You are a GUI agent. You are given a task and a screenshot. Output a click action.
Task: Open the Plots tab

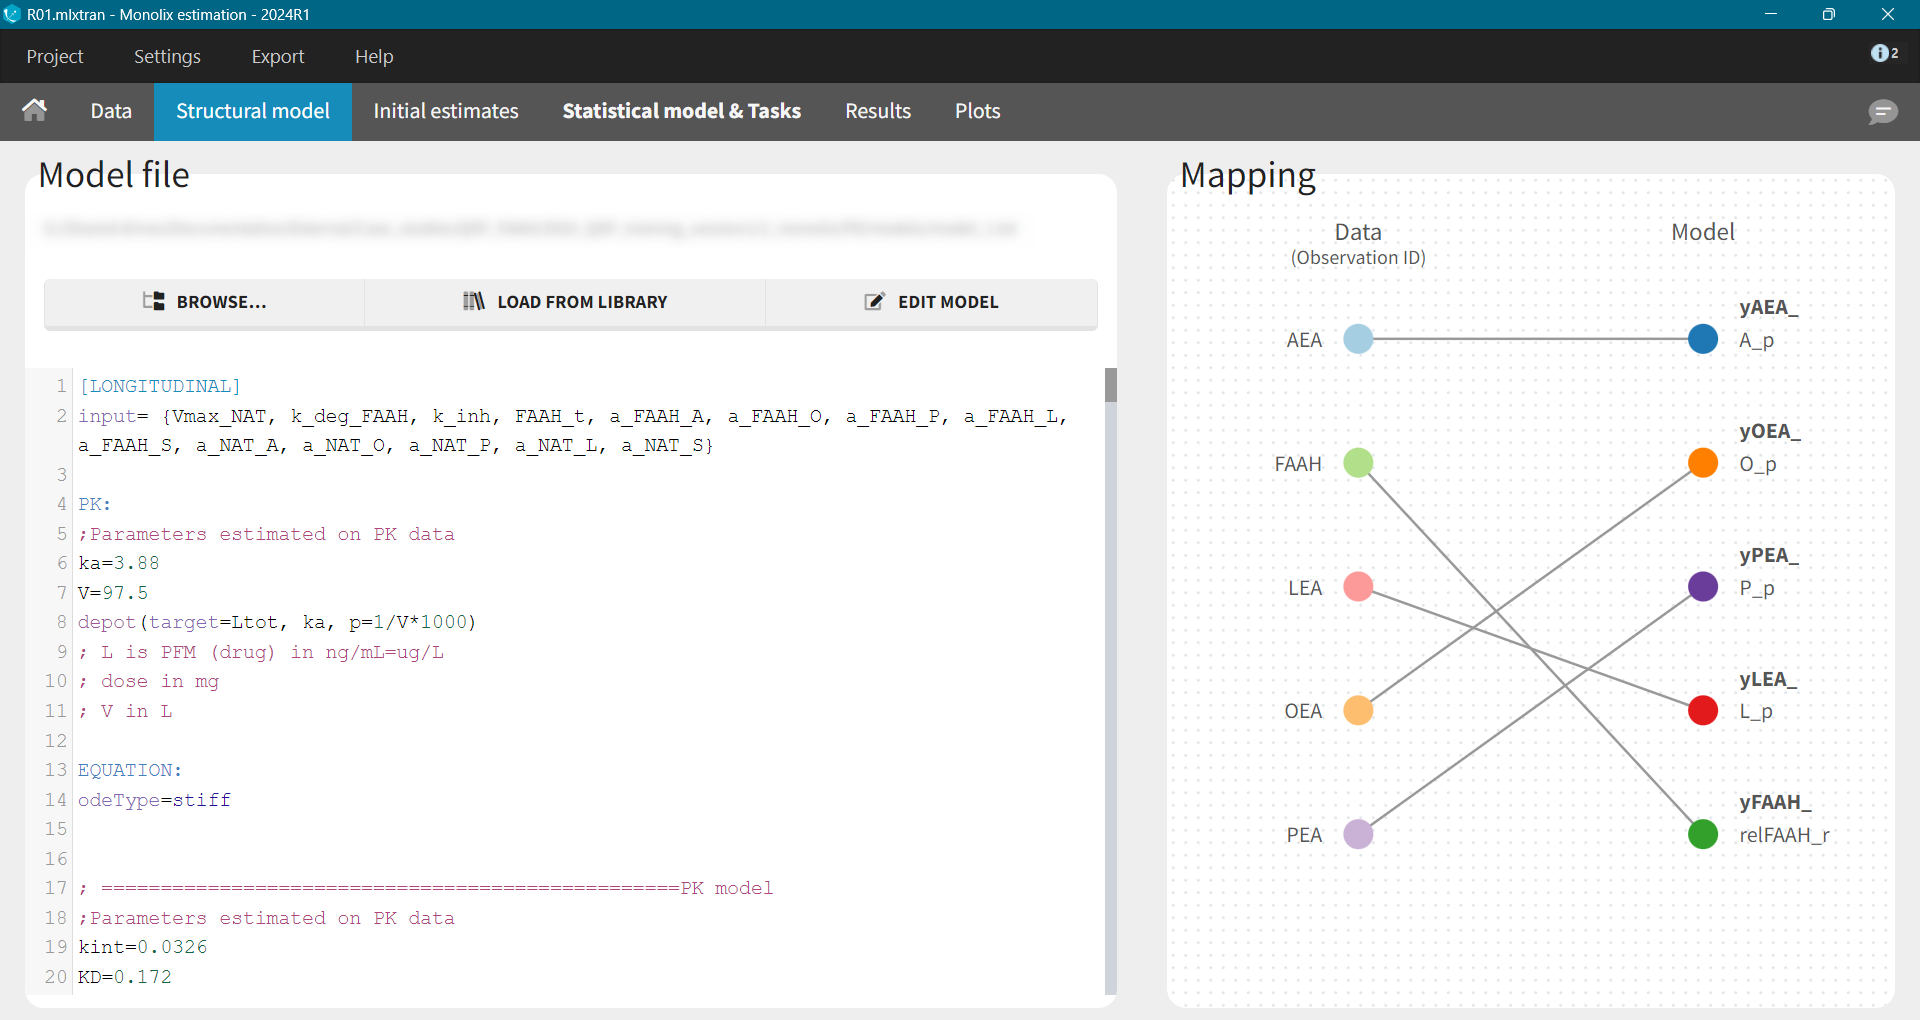(977, 111)
